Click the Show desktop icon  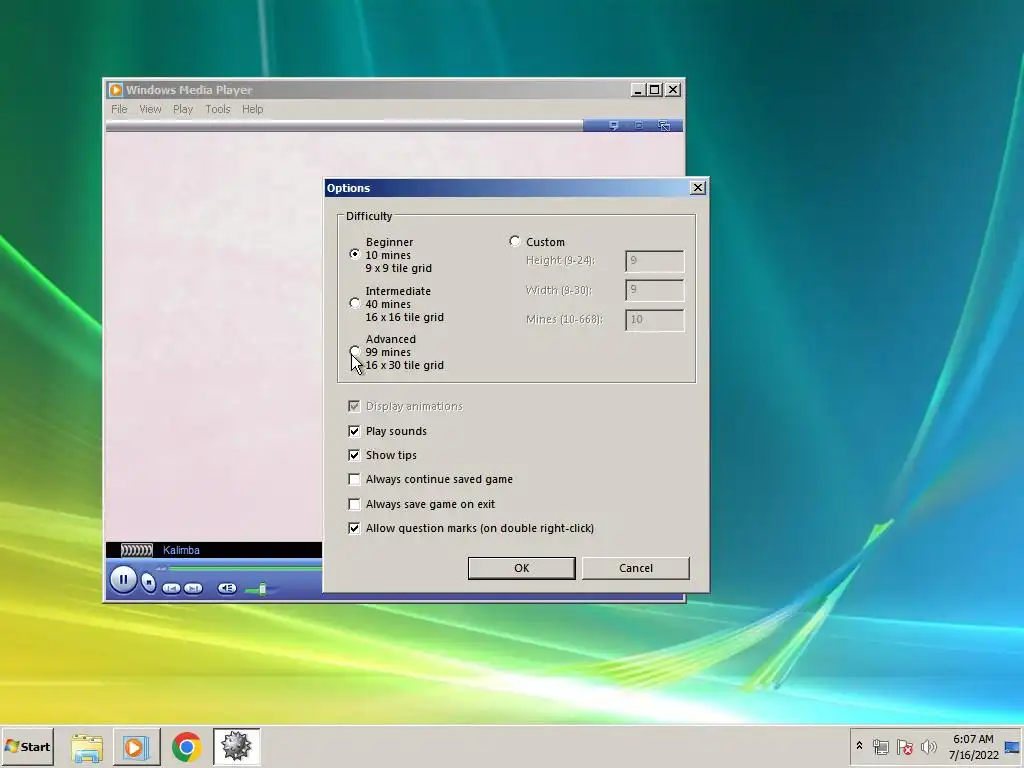(1012, 746)
